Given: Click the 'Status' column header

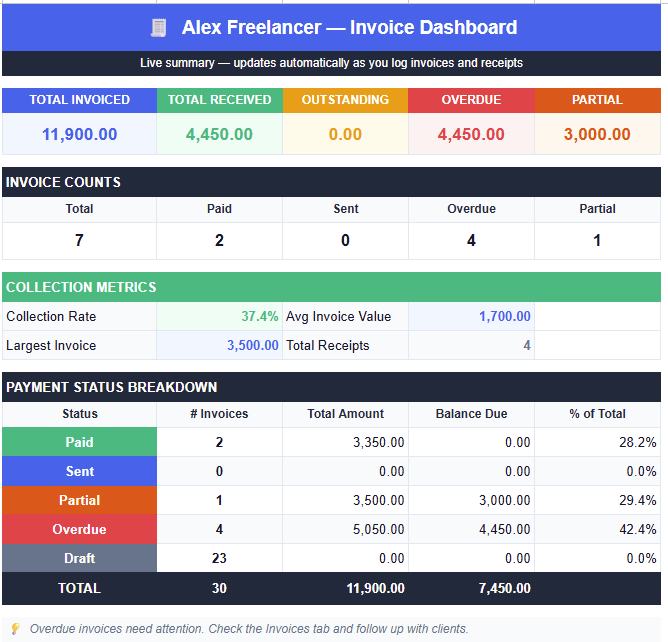Looking at the screenshot, I should click(x=80, y=414).
